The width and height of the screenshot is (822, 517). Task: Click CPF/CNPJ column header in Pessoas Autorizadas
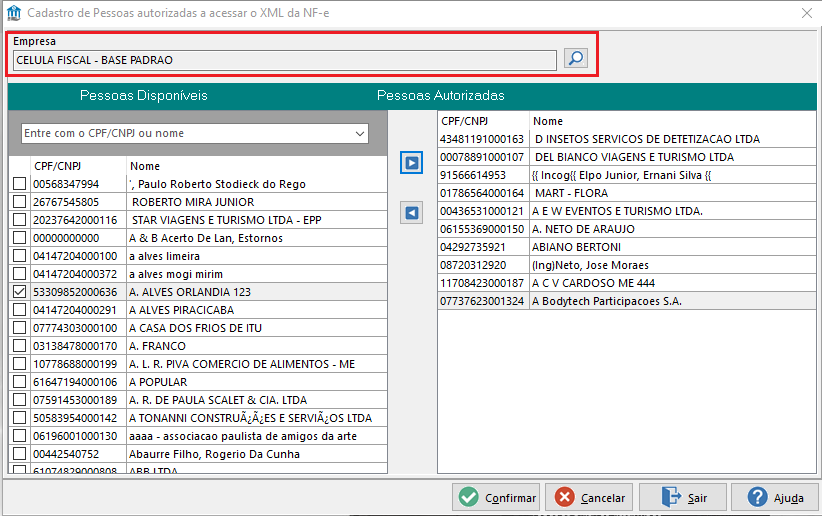pyautogui.click(x=464, y=121)
